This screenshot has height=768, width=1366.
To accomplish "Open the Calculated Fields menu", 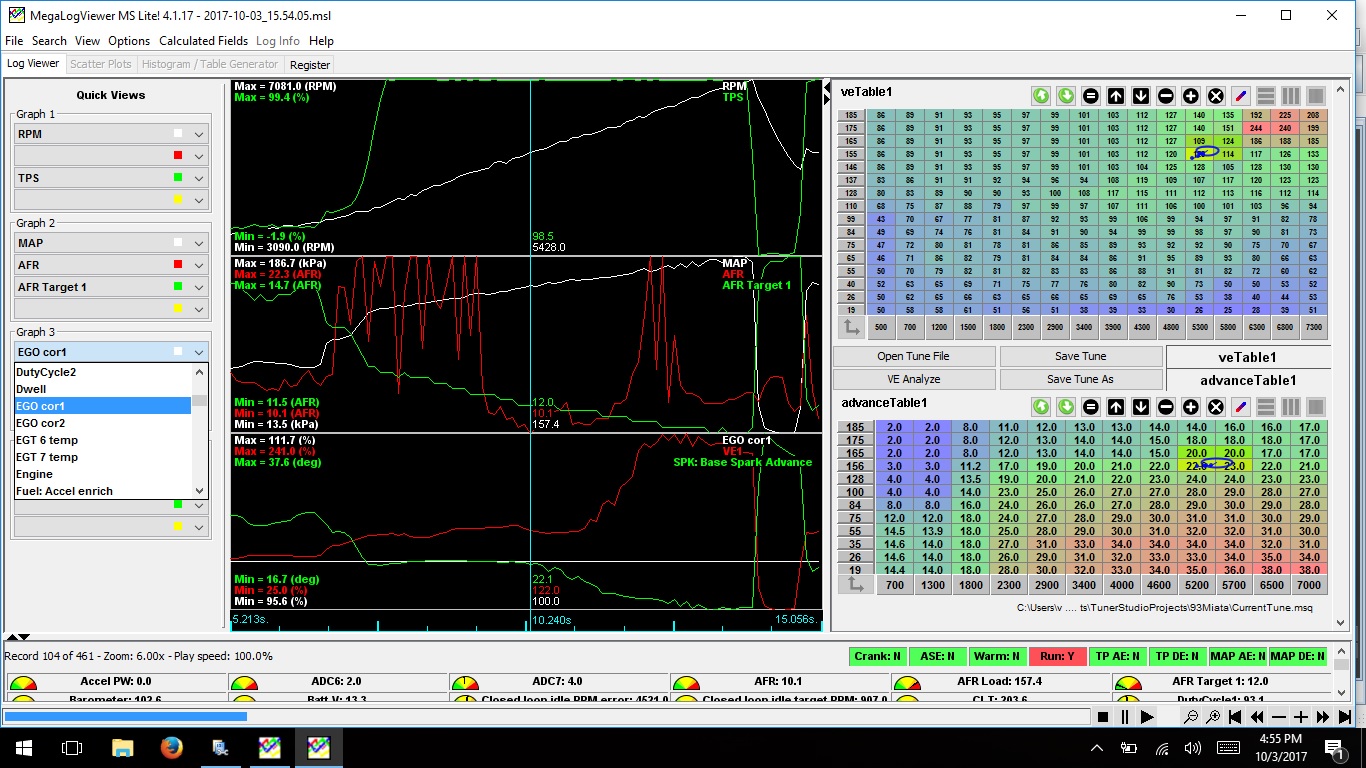I will pos(203,41).
